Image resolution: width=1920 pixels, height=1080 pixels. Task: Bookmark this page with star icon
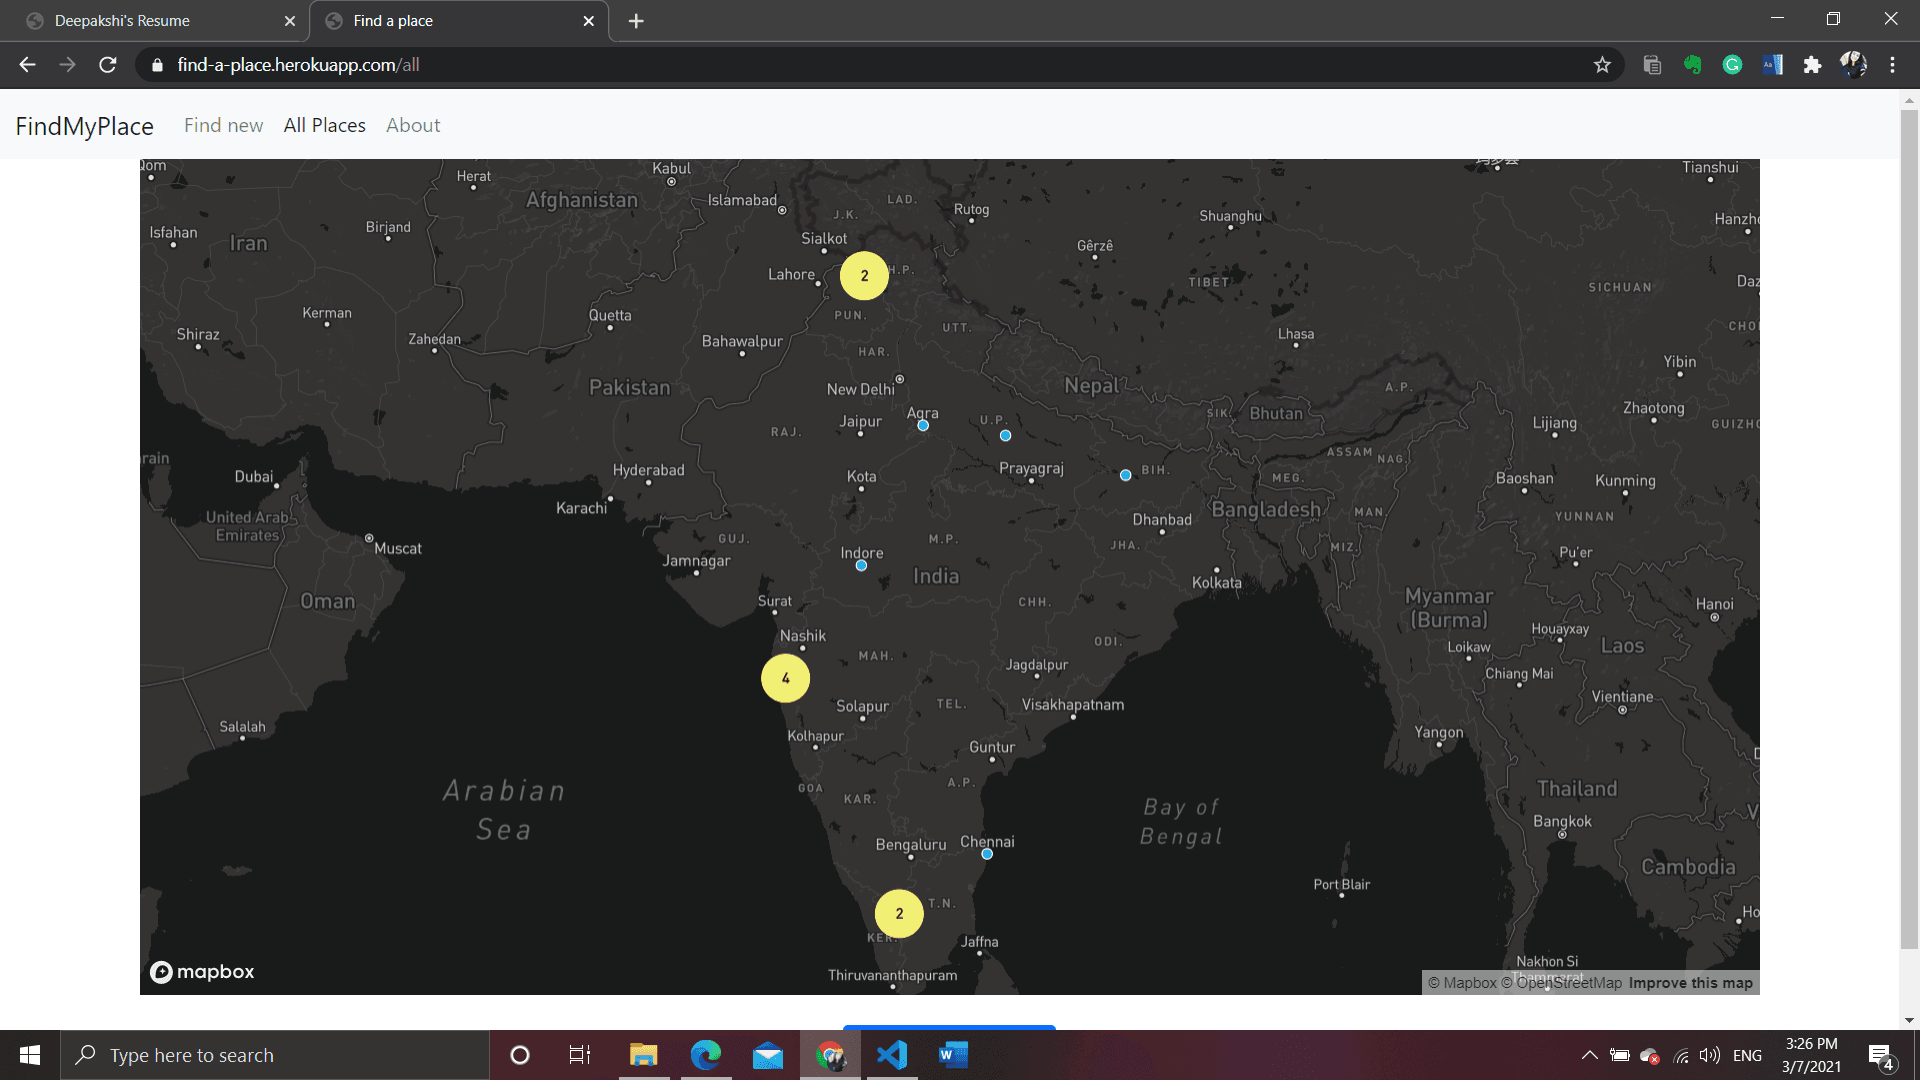point(1602,65)
